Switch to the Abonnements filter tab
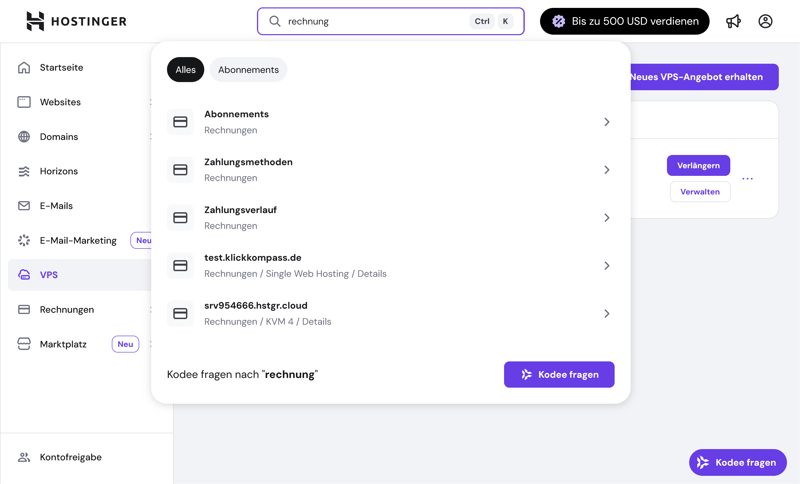Viewport: 800px width, 484px height. pyautogui.click(x=248, y=70)
